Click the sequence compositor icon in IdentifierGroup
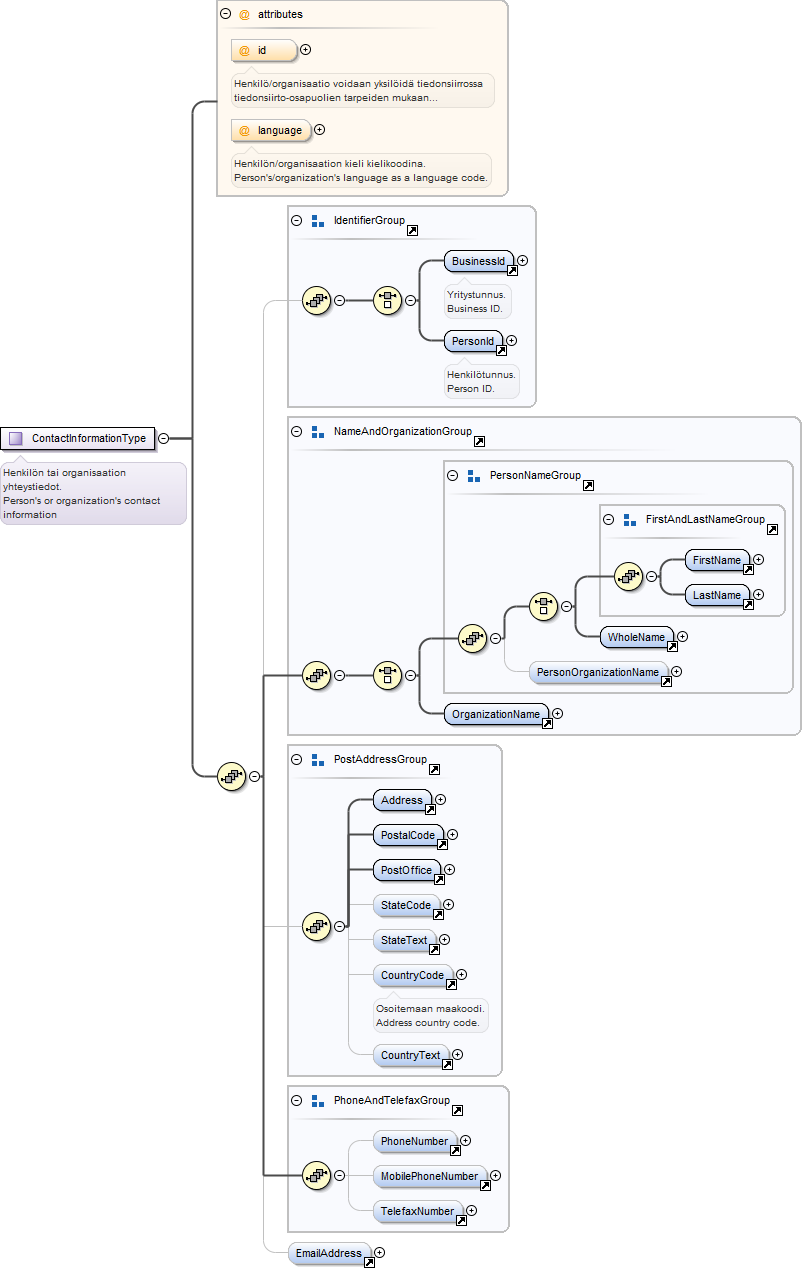803x1269 pixels. (317, 299)
